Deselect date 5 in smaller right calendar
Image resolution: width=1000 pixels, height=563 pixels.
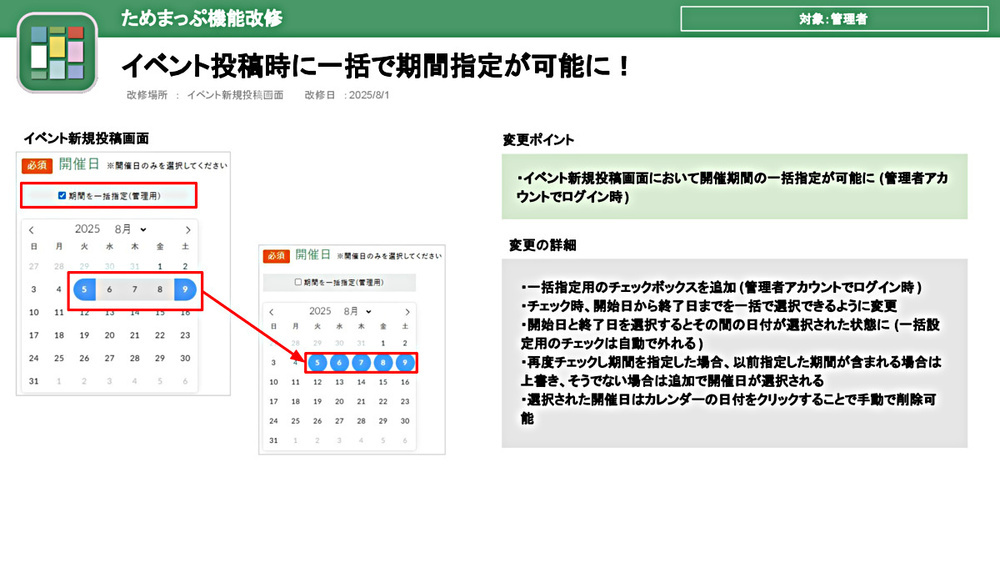point(318,363)
